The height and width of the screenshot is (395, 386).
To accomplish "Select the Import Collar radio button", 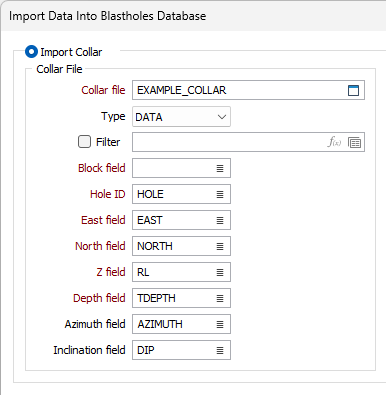I will coord(31,52).
